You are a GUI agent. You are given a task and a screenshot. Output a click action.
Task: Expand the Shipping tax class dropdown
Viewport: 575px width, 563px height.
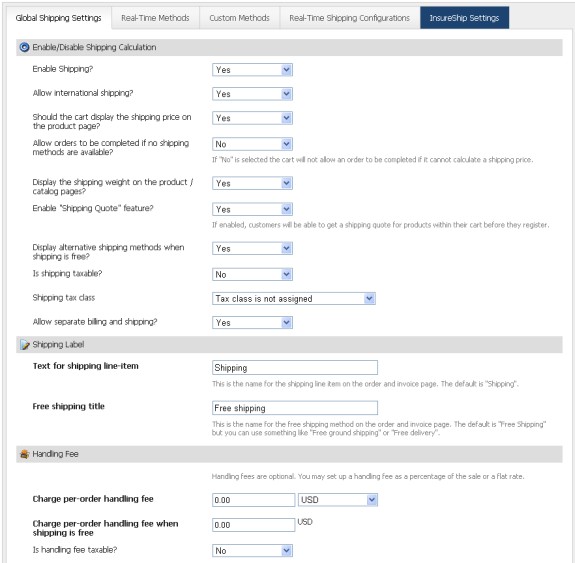click(x=294, y=299)
